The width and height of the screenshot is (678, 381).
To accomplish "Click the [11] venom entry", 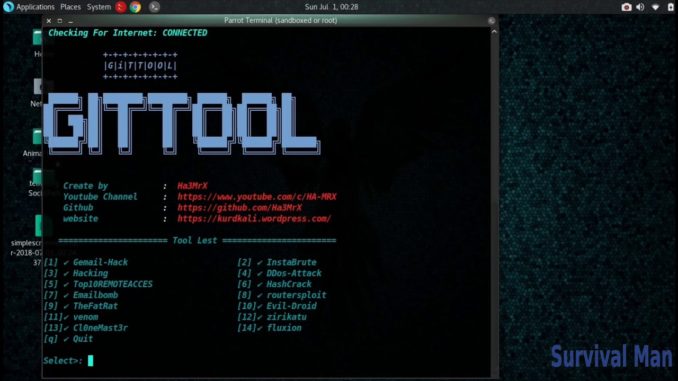I will (71, 317).
